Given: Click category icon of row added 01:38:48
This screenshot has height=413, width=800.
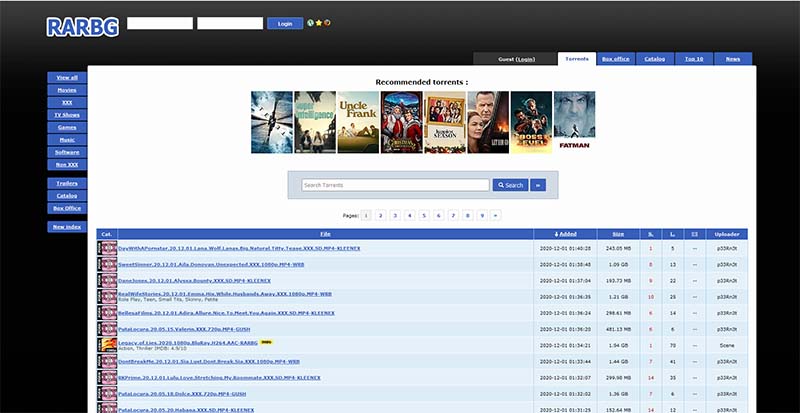Looking at the screenshot, I should tap(109, 264).
